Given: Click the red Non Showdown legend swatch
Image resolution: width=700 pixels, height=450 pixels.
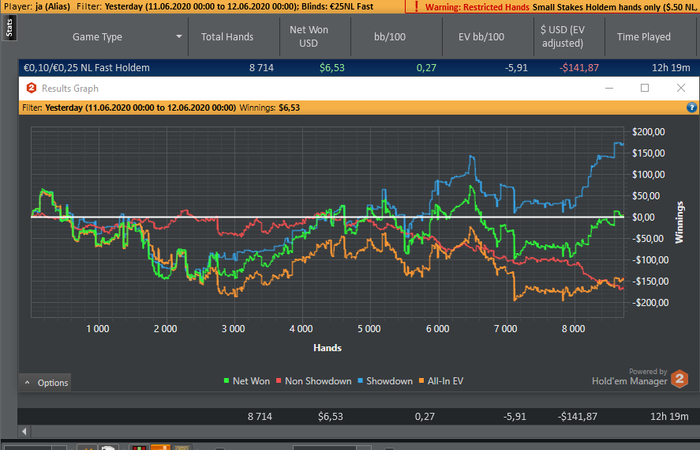Looking at the screenshot, I should (279, 381).
